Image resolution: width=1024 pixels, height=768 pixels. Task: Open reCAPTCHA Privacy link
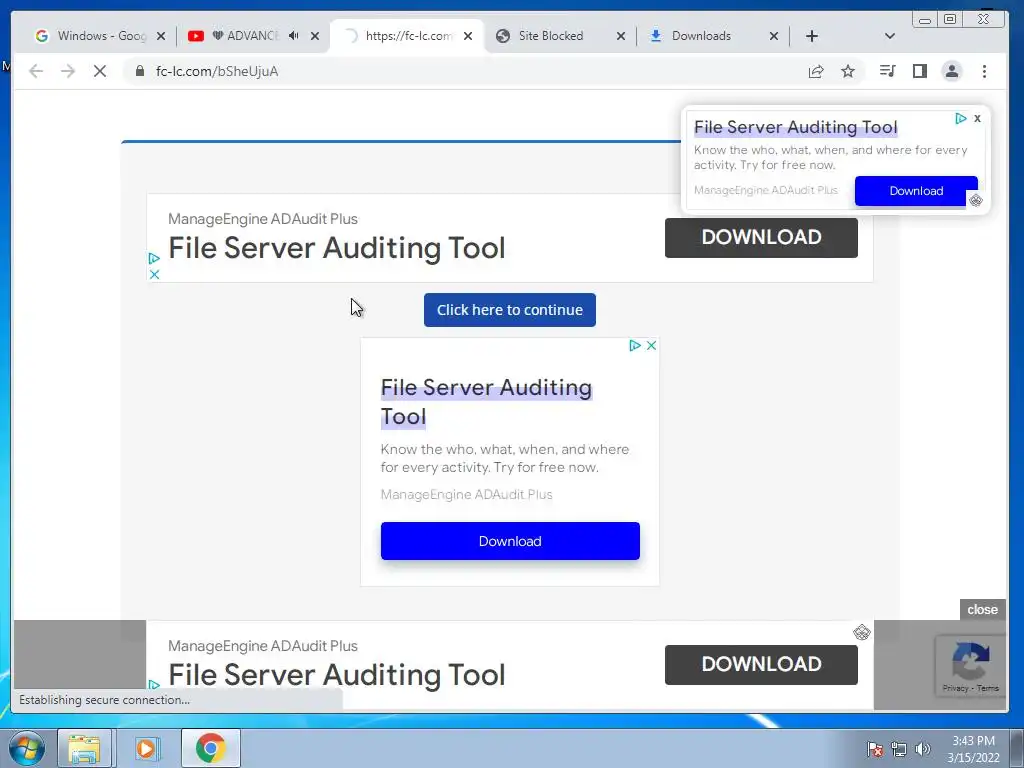(x=955, y=688)
